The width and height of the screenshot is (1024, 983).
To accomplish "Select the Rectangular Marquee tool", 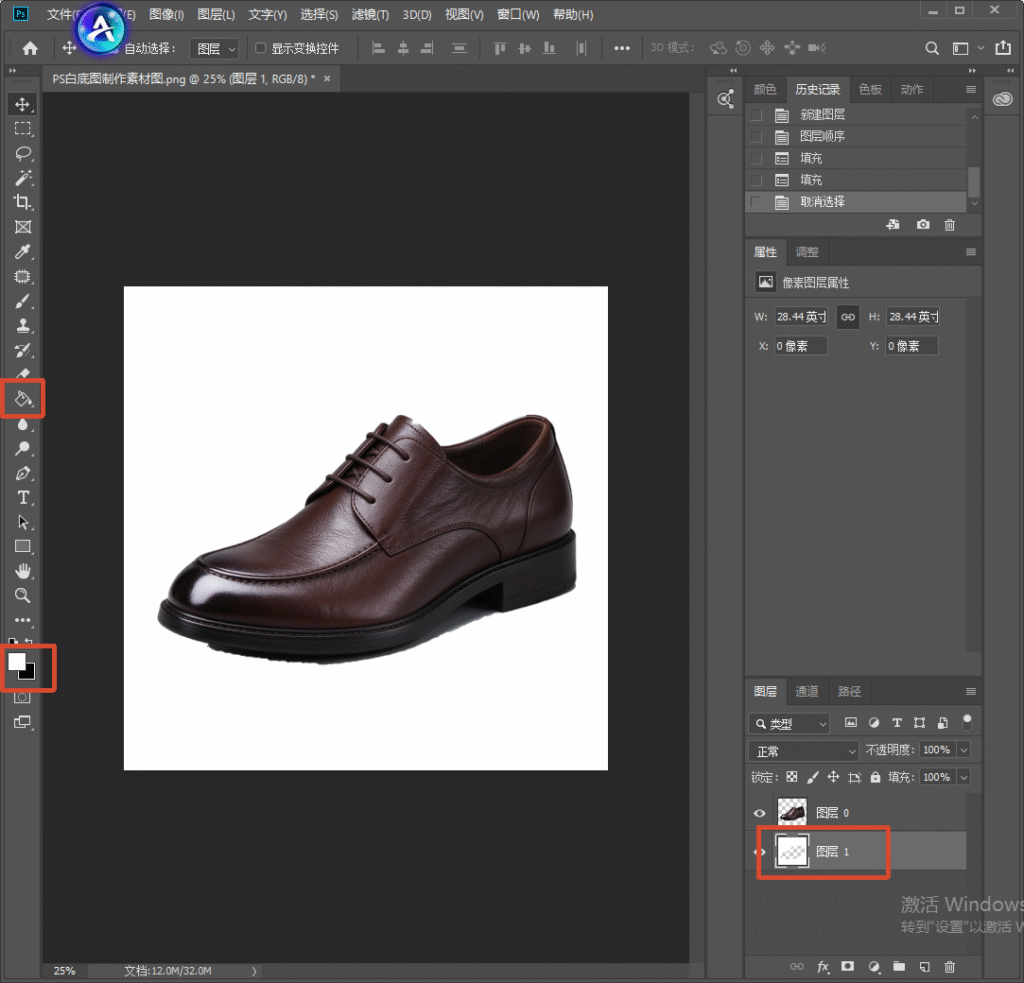I will click(x=23, y=129).
